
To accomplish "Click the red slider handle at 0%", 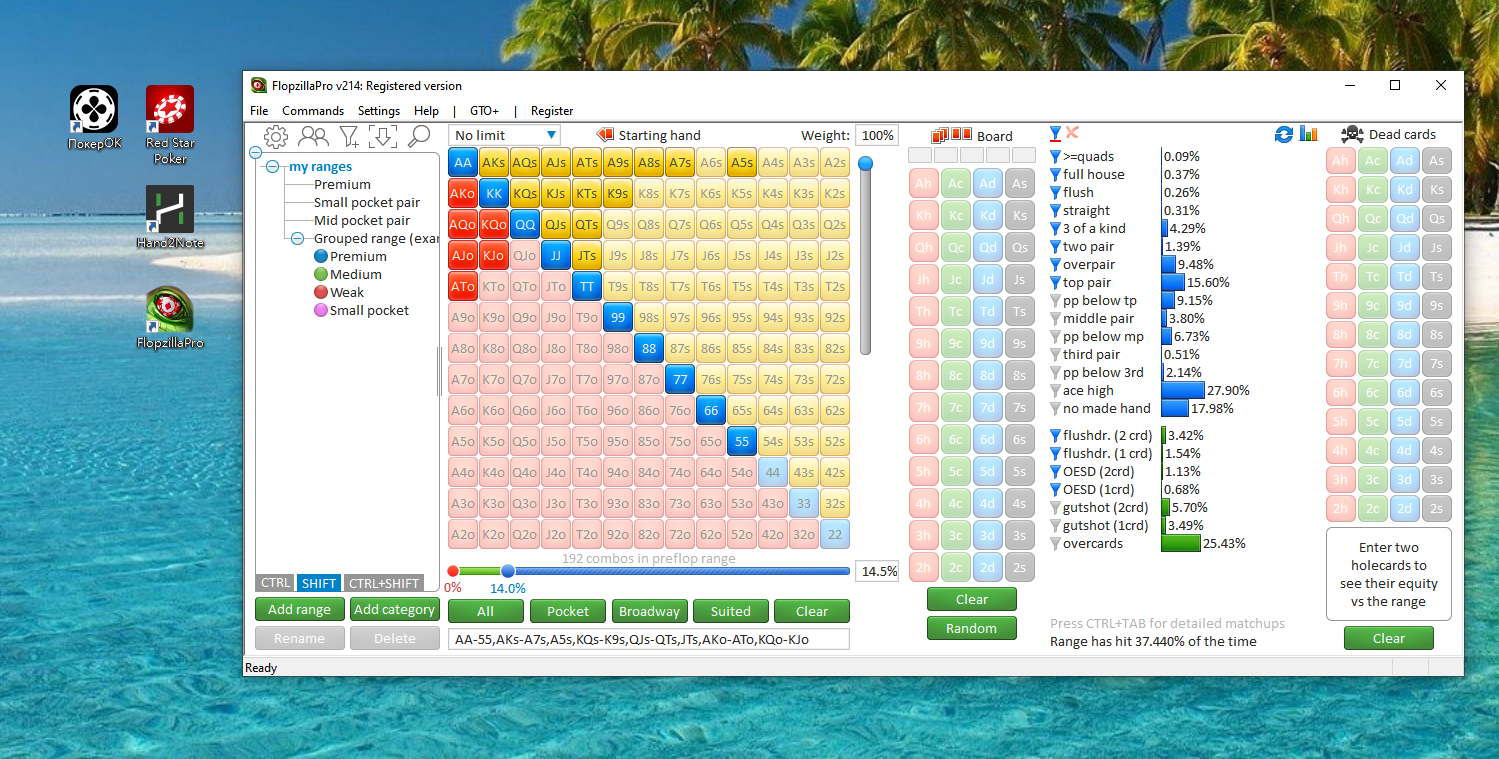I will [x=453, y=571].
